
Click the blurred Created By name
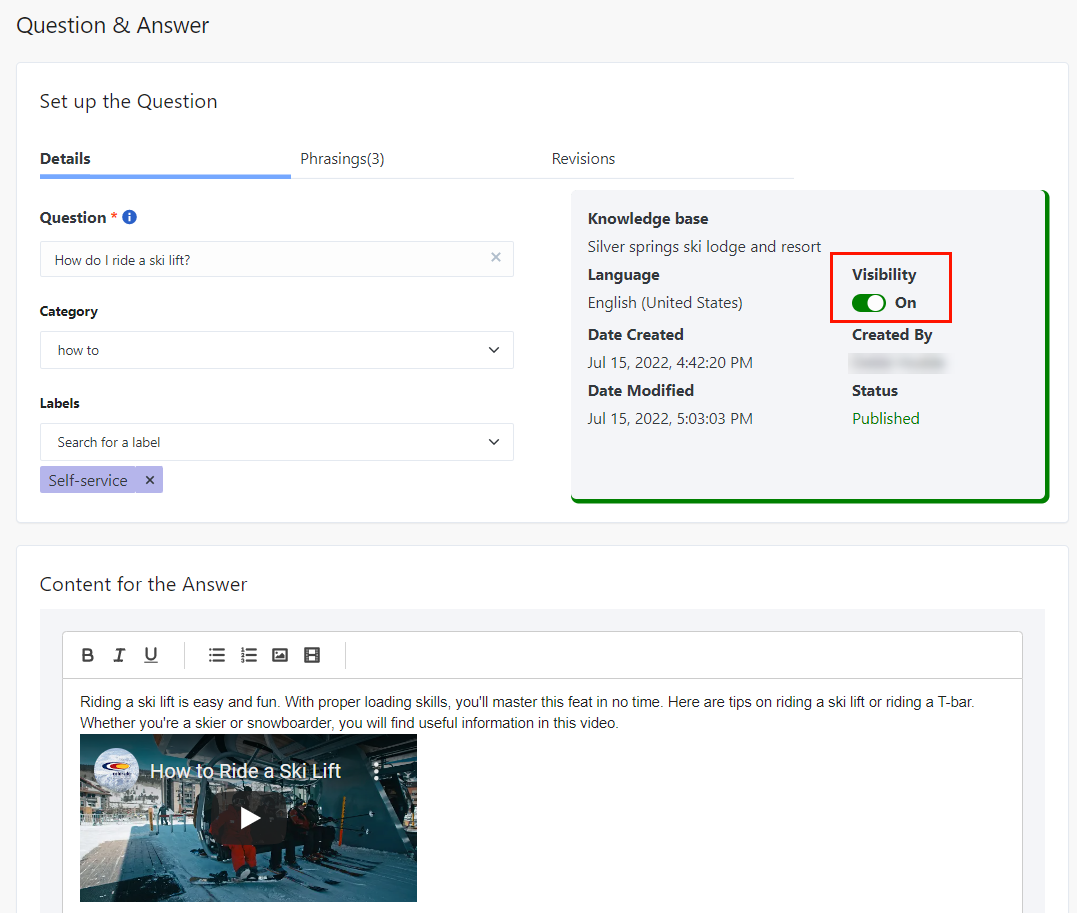tap(899, 363)
